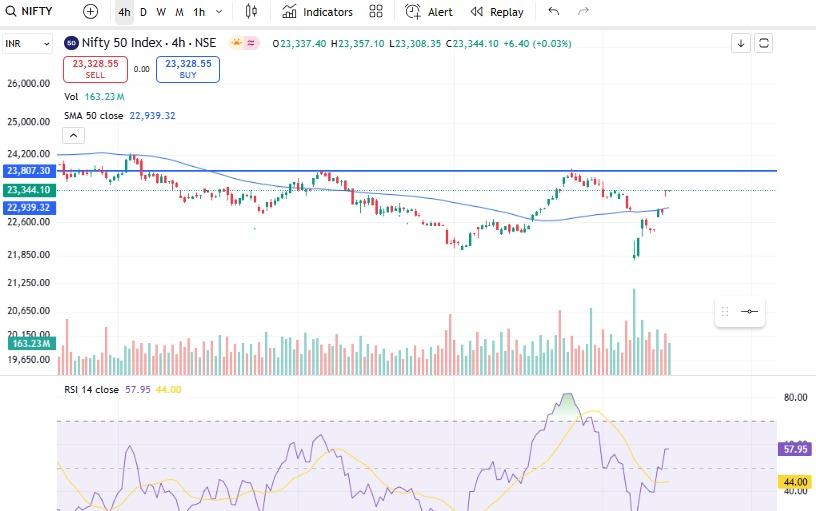Select the horizontal line tool in floating toolbar
Image resolution: width=816 pixels, height=511 pixels.
coord(749,312)
